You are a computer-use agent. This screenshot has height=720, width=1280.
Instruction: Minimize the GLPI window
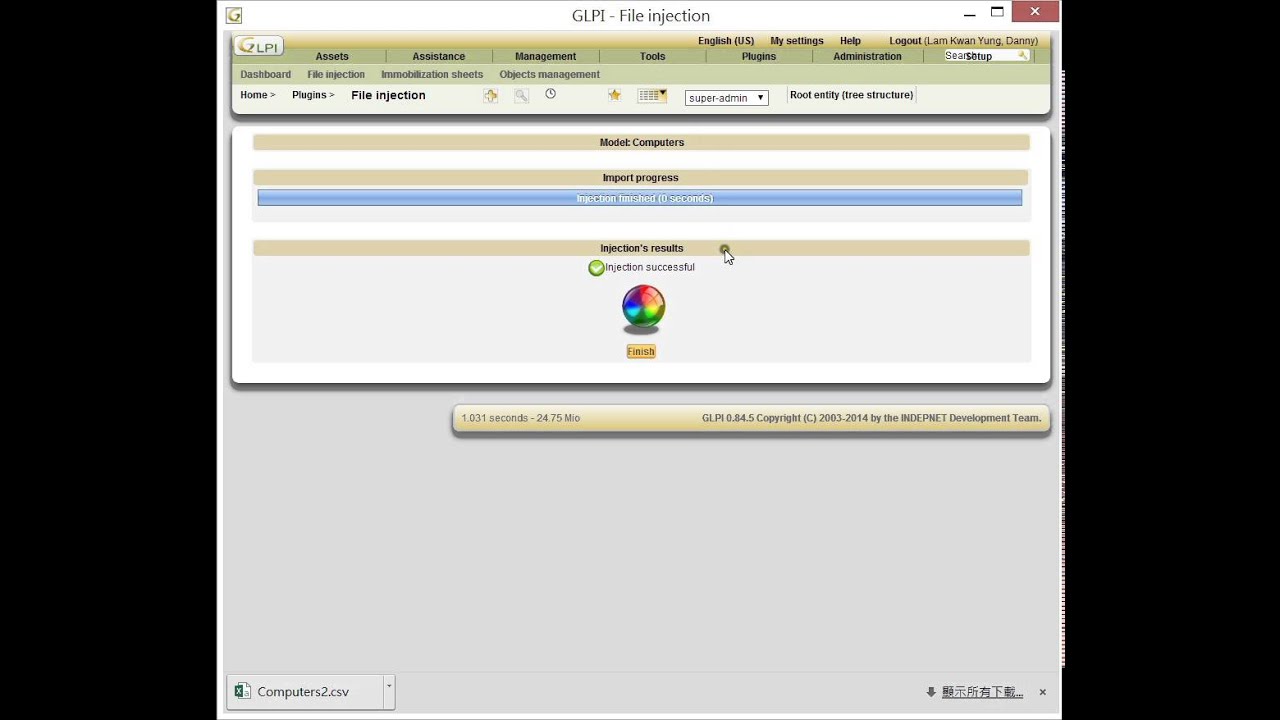[x=969, y=14]
